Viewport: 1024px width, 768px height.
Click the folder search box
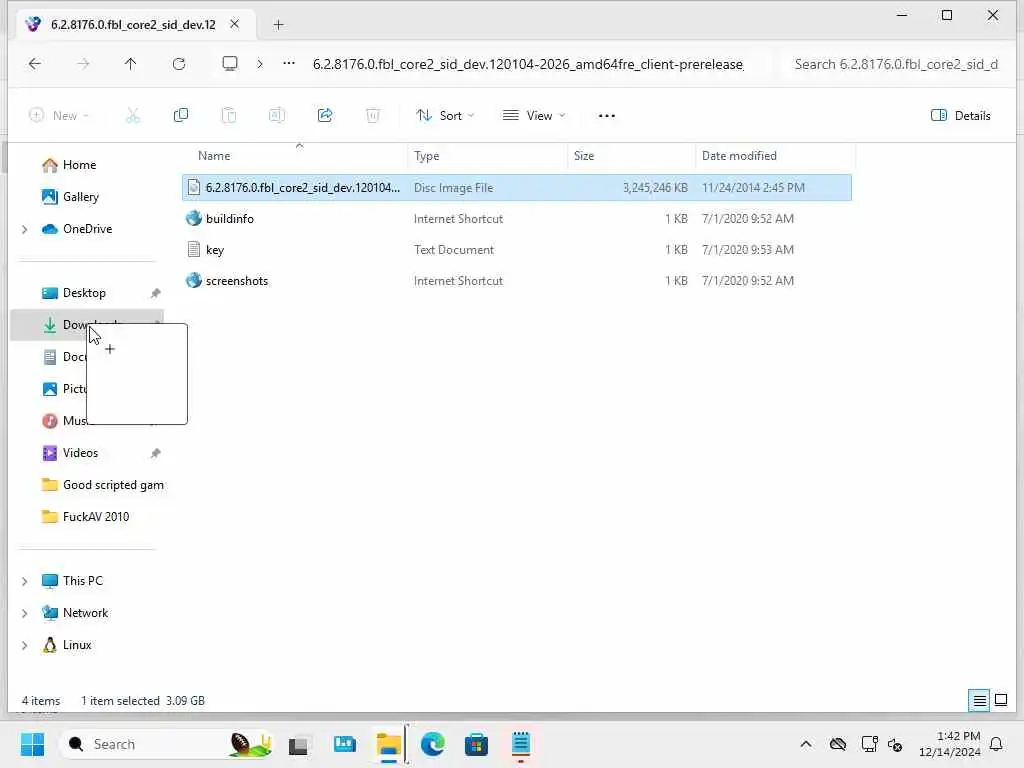tap(895, 64)
